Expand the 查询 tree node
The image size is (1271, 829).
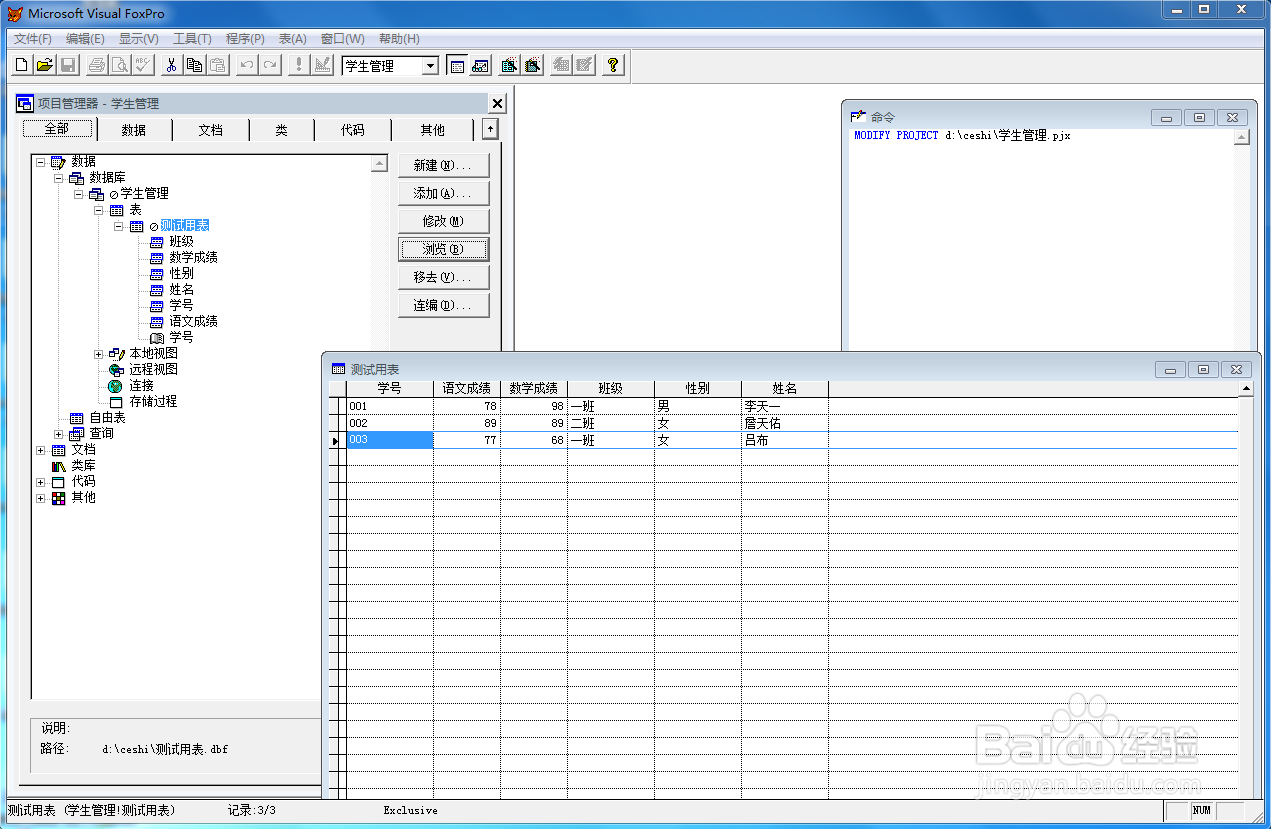point(59,433)
